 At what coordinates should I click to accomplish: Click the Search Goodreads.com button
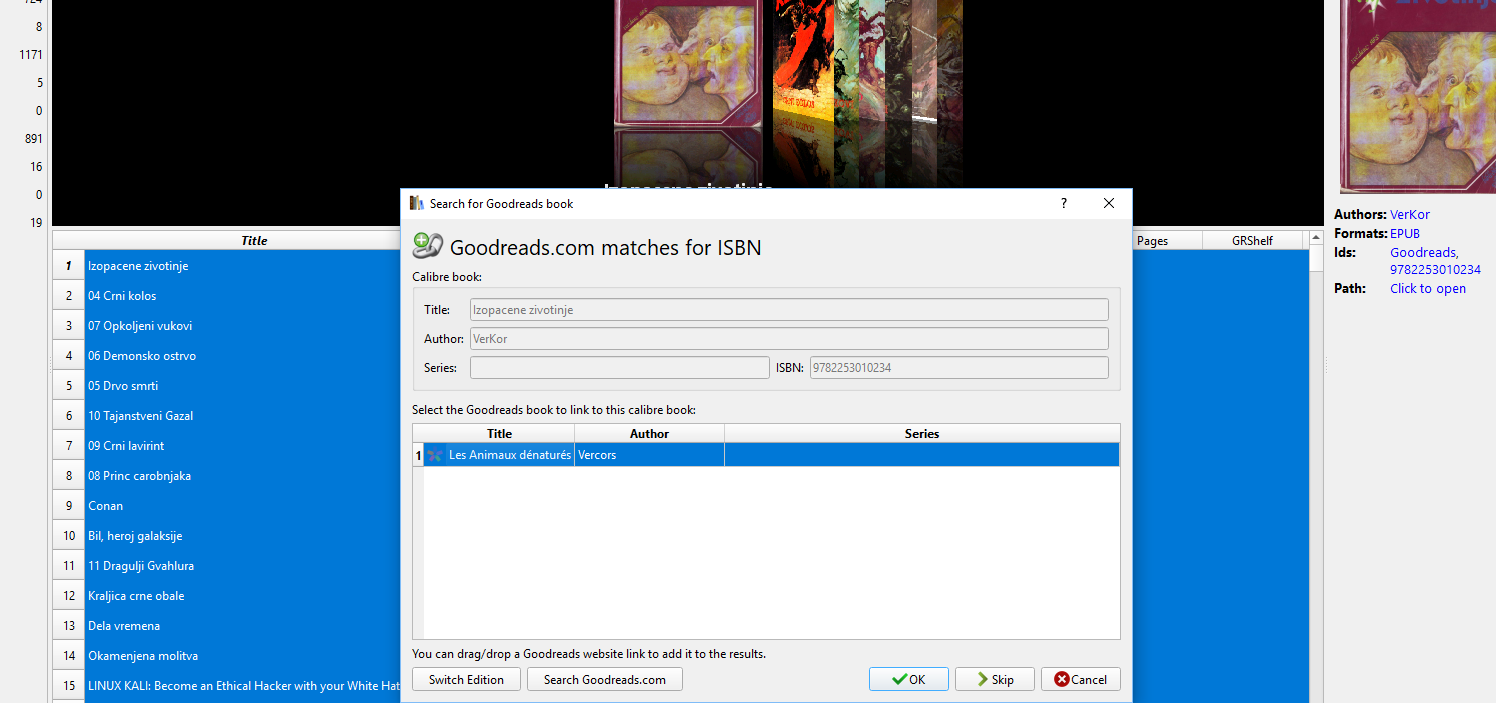click(x=604, y=679)
